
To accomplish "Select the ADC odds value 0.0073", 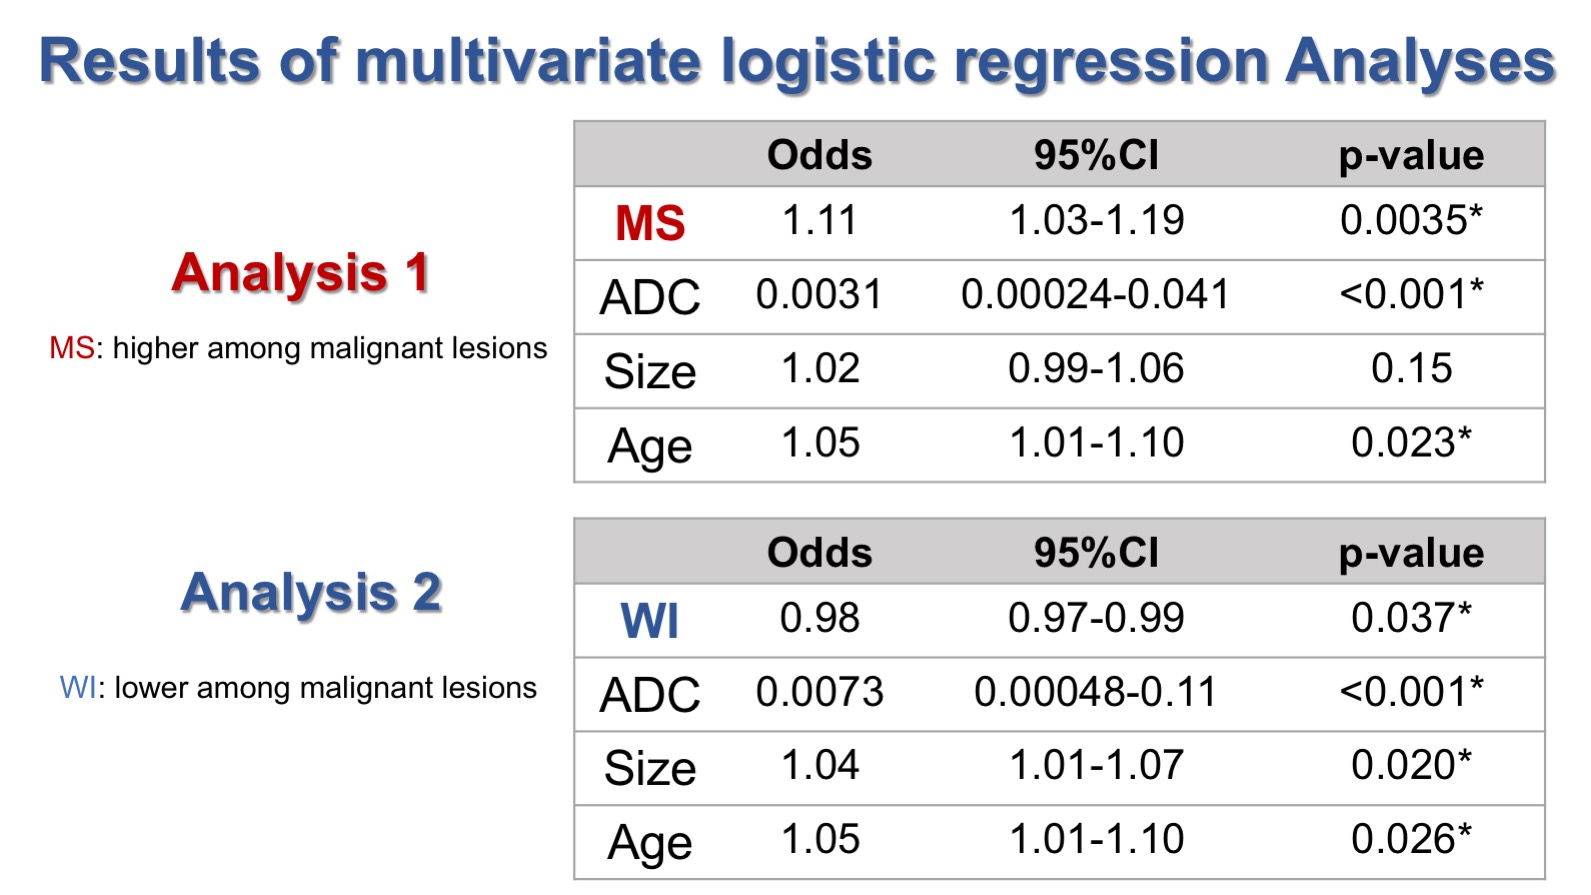I will click(x=819, y=692).
